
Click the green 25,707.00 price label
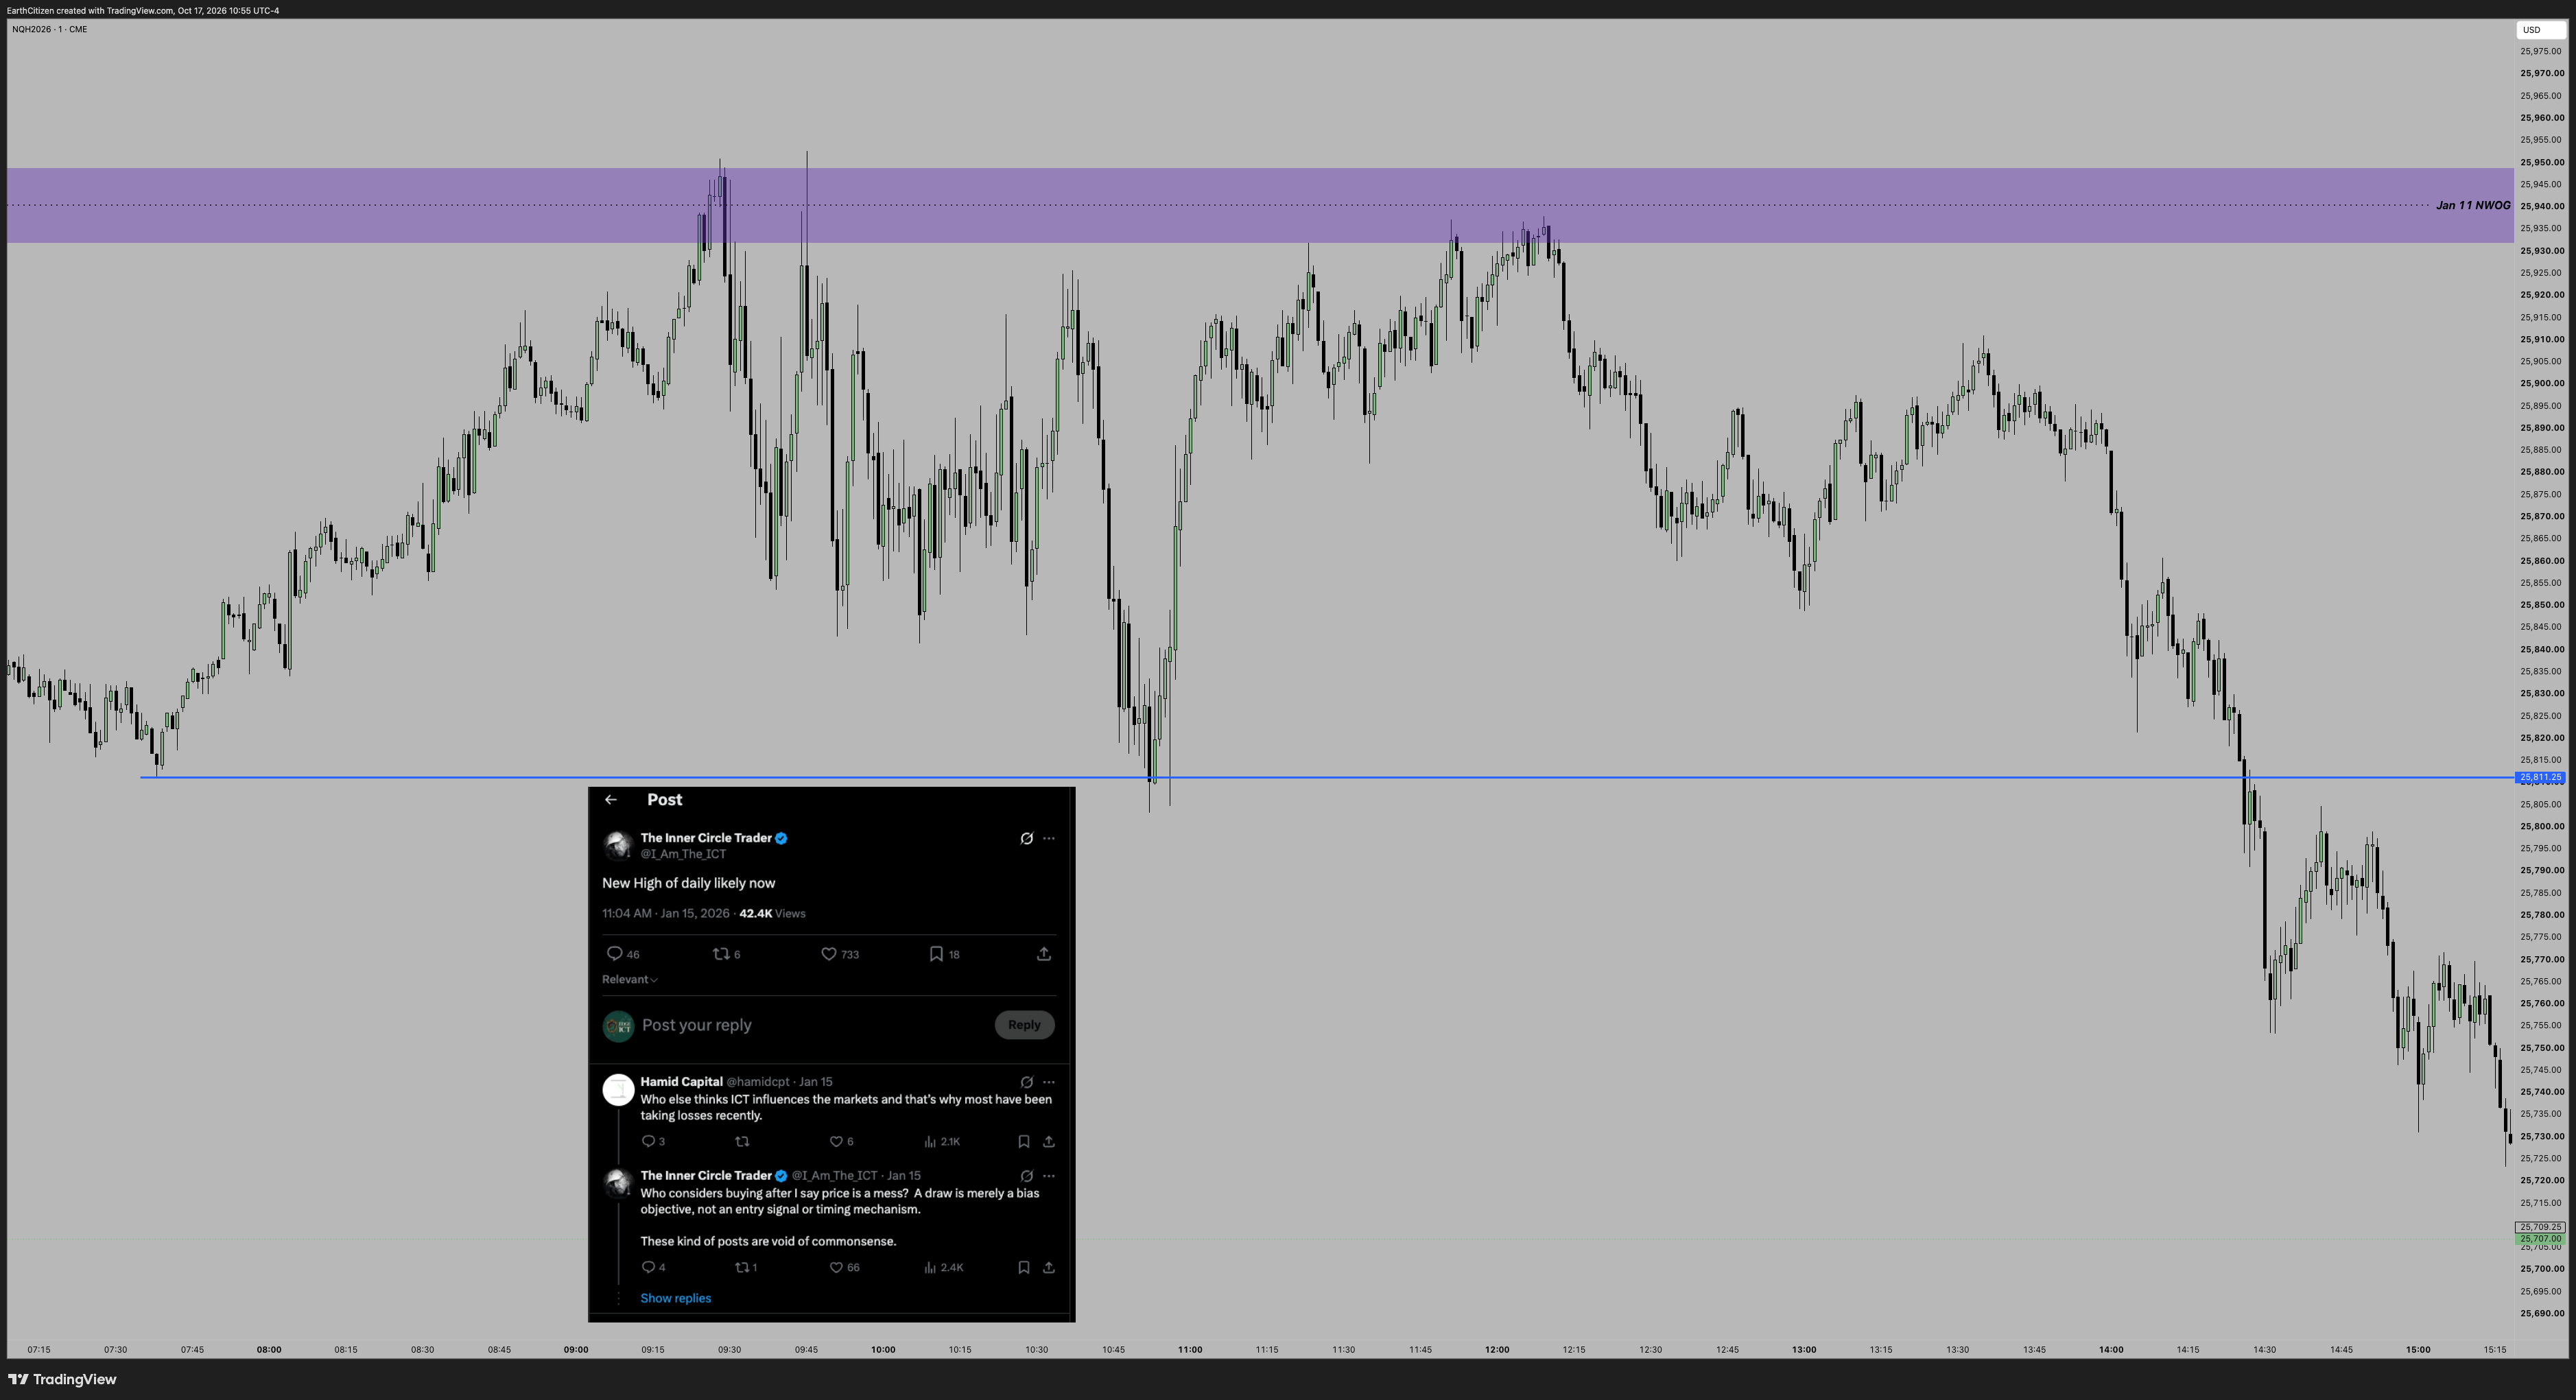[x=2540, y=1240]
